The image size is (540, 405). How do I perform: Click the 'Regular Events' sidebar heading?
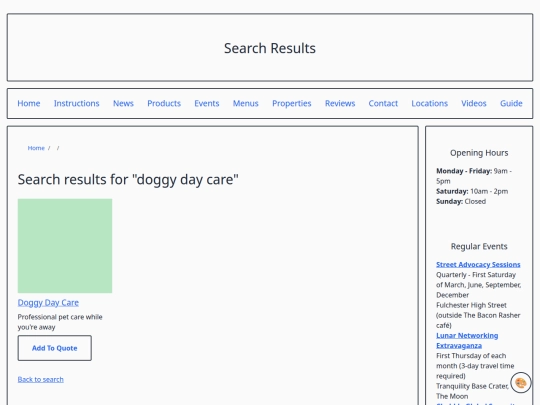point(479,247)
